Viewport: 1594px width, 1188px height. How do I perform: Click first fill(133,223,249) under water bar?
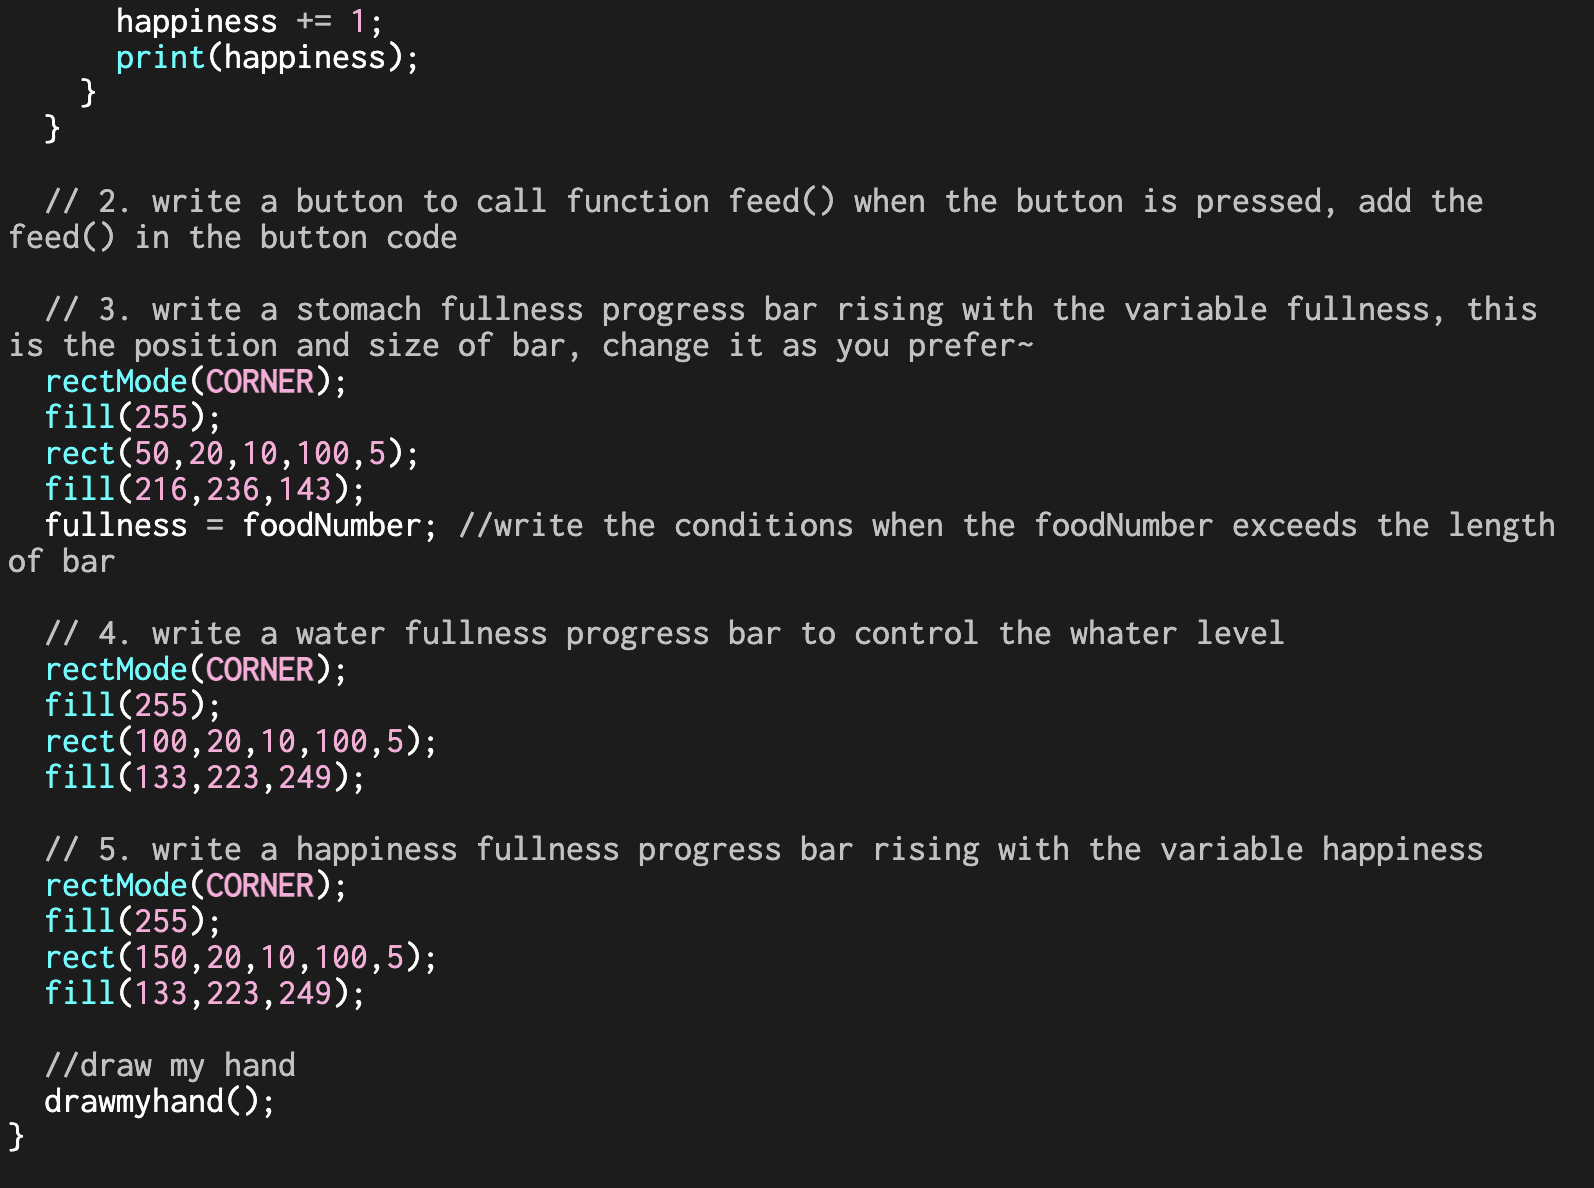(205, 777)
